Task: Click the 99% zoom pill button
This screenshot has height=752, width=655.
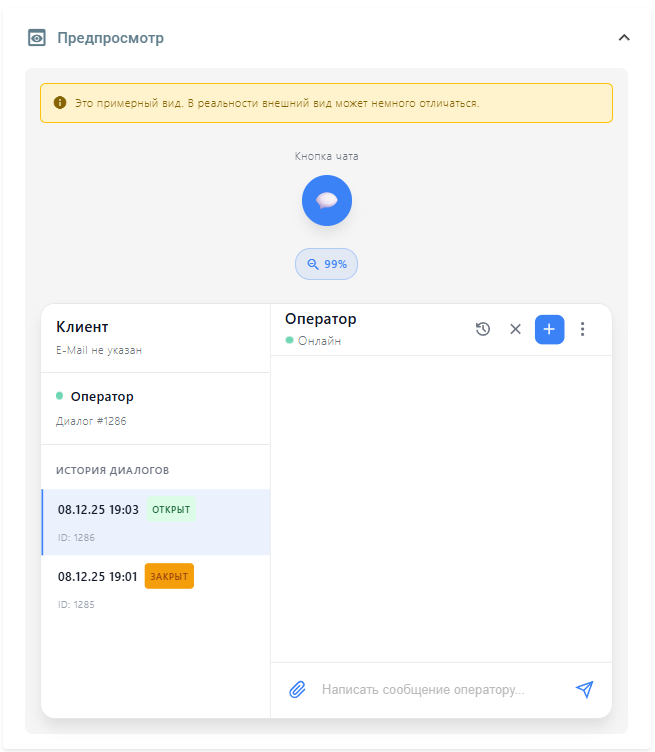Action: click(x=327, y=264)
